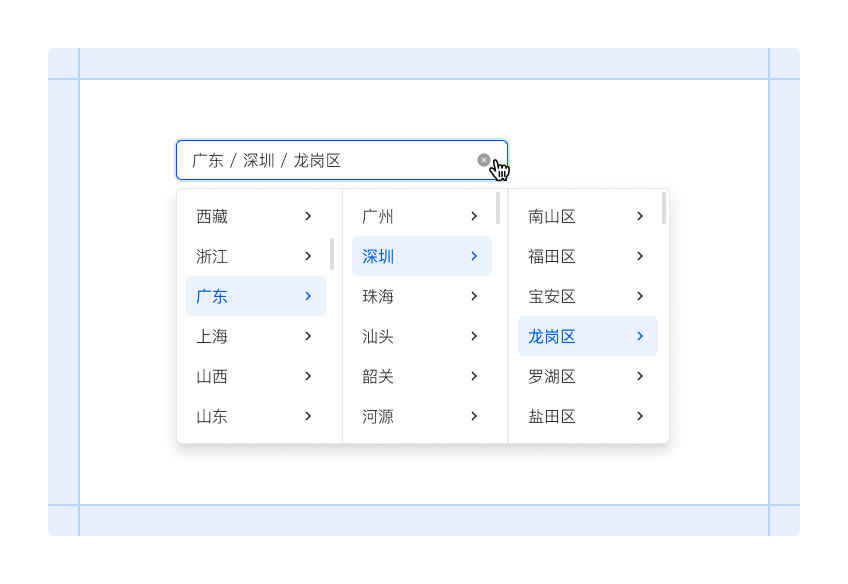Pick 山东 in the province column
The image size is (848, 584).
pos(212,416)
